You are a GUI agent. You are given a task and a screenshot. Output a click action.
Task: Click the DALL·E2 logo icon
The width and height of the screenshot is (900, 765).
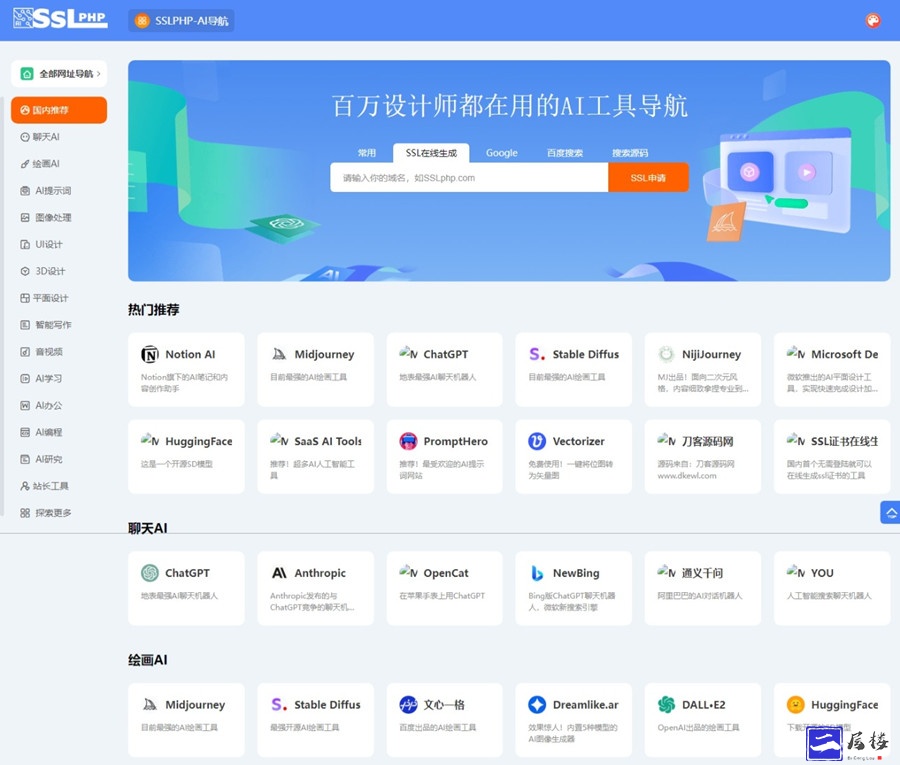coord(666,704)
